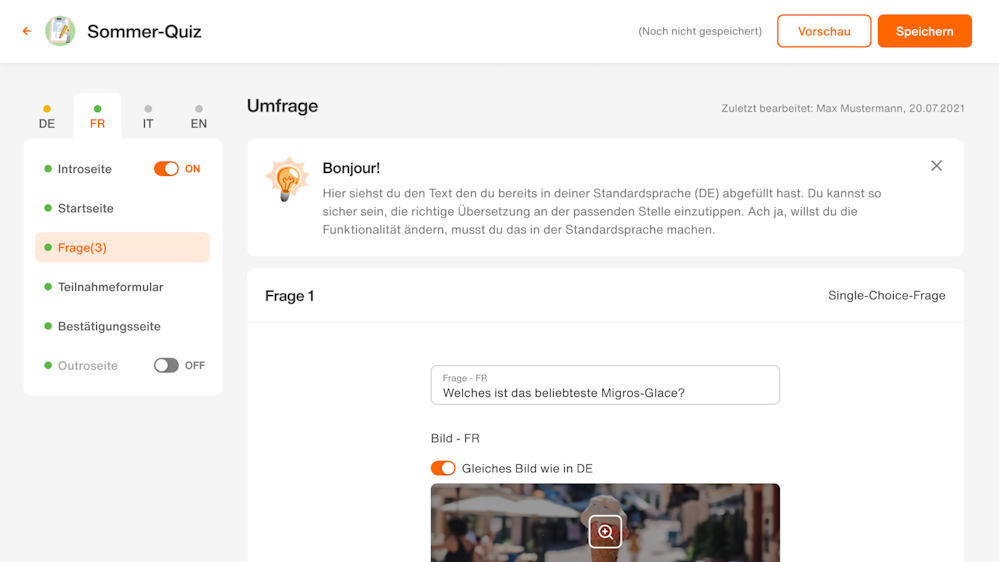Switch to the EN language tab
The image size is (999, 562).
tap(199, 117)
